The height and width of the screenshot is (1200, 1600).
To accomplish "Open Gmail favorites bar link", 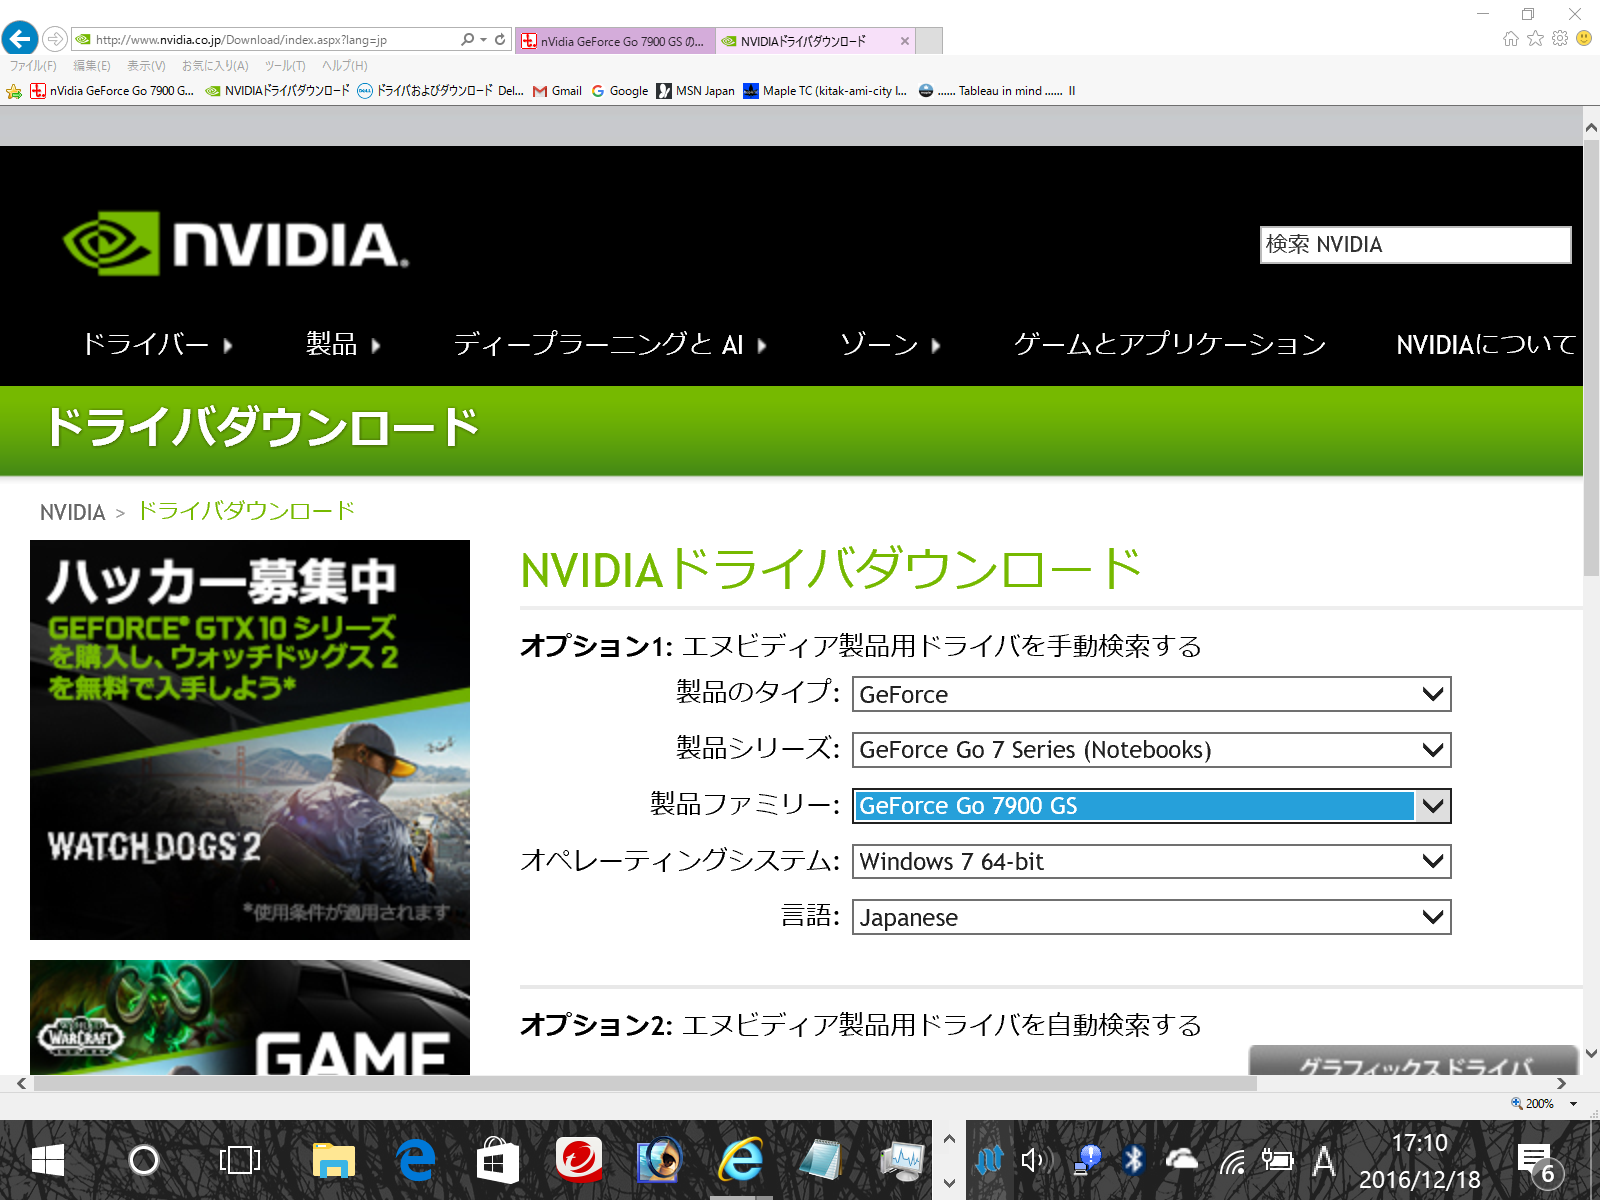I will pos(557,91).
